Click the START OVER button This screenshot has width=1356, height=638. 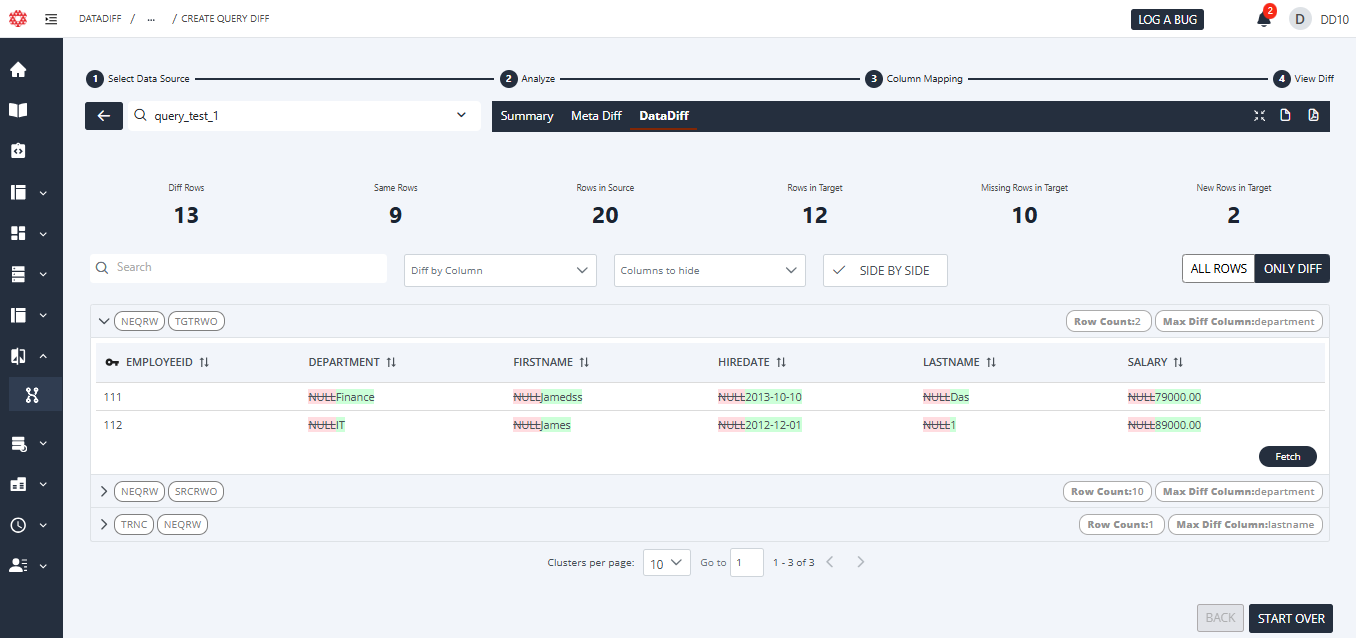click(x=1291, y=618)
